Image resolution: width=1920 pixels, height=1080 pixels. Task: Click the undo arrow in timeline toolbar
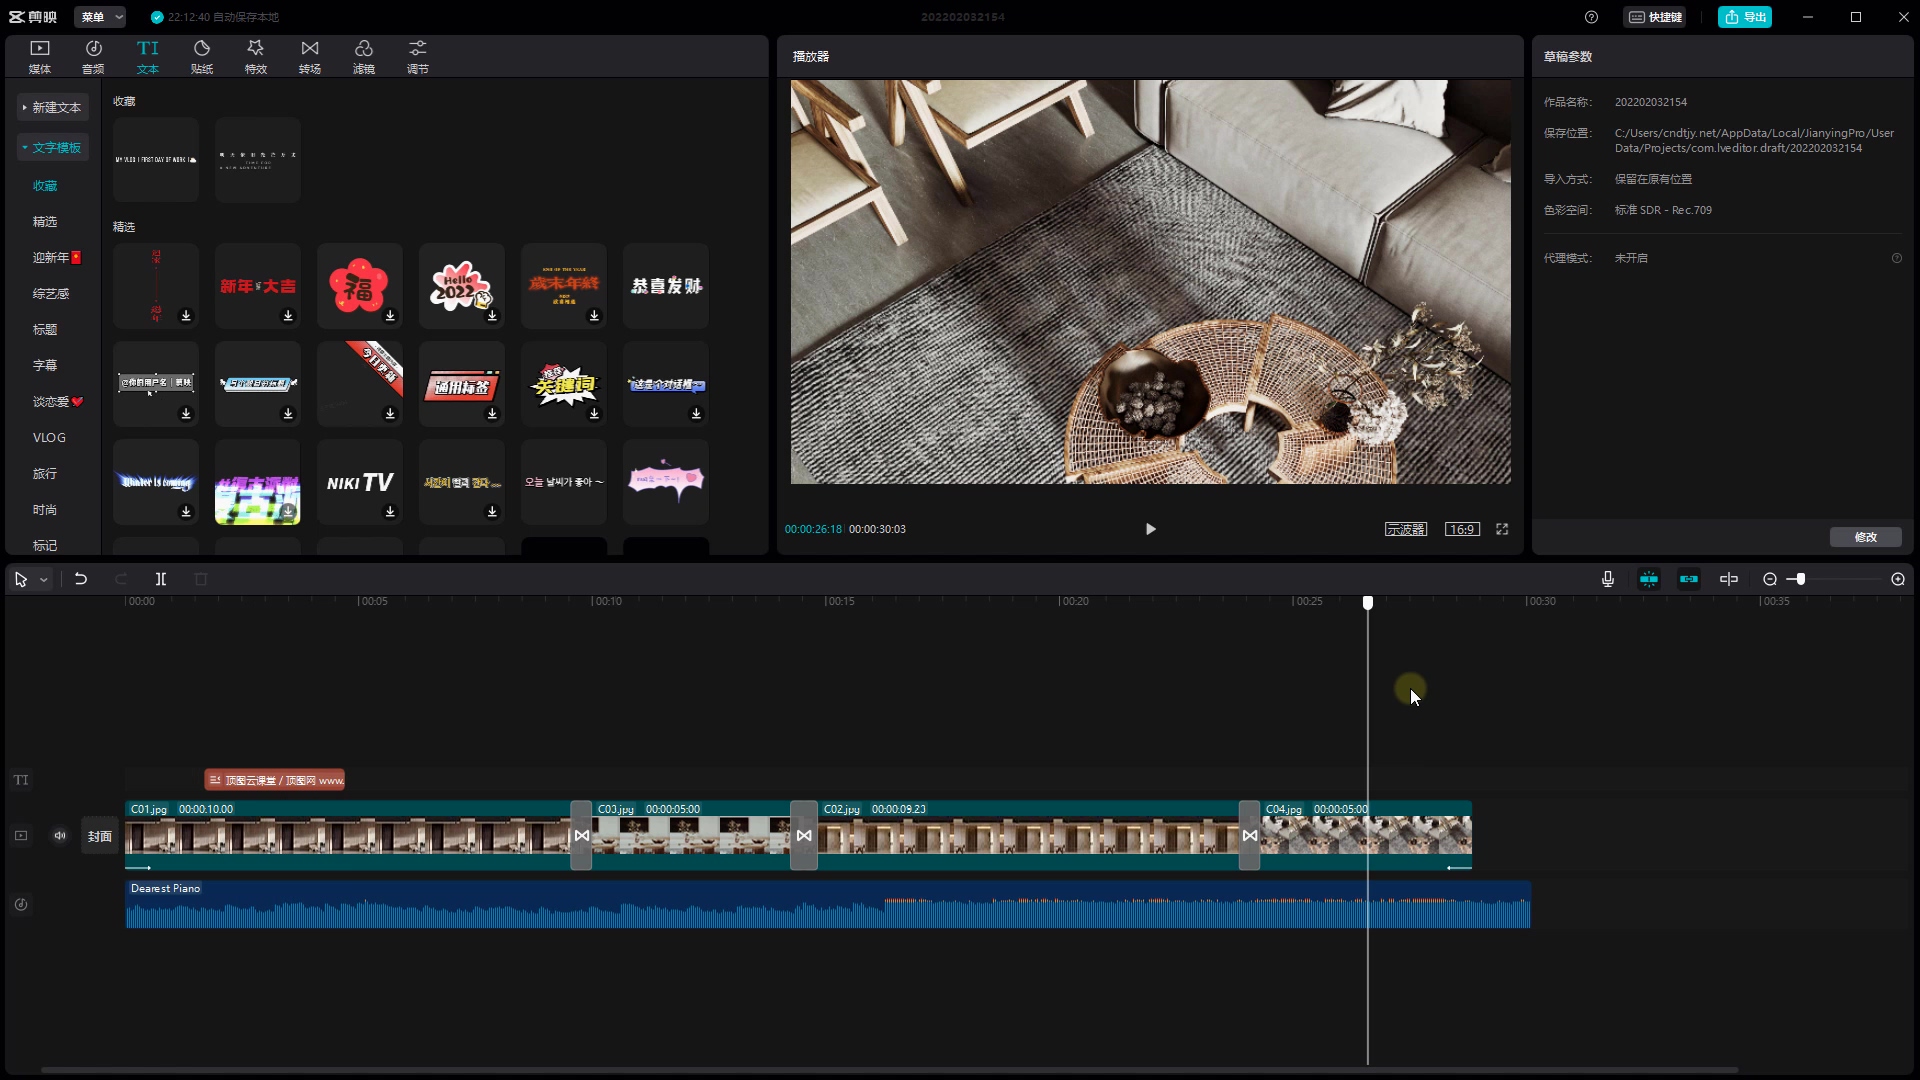click(81, 579)
